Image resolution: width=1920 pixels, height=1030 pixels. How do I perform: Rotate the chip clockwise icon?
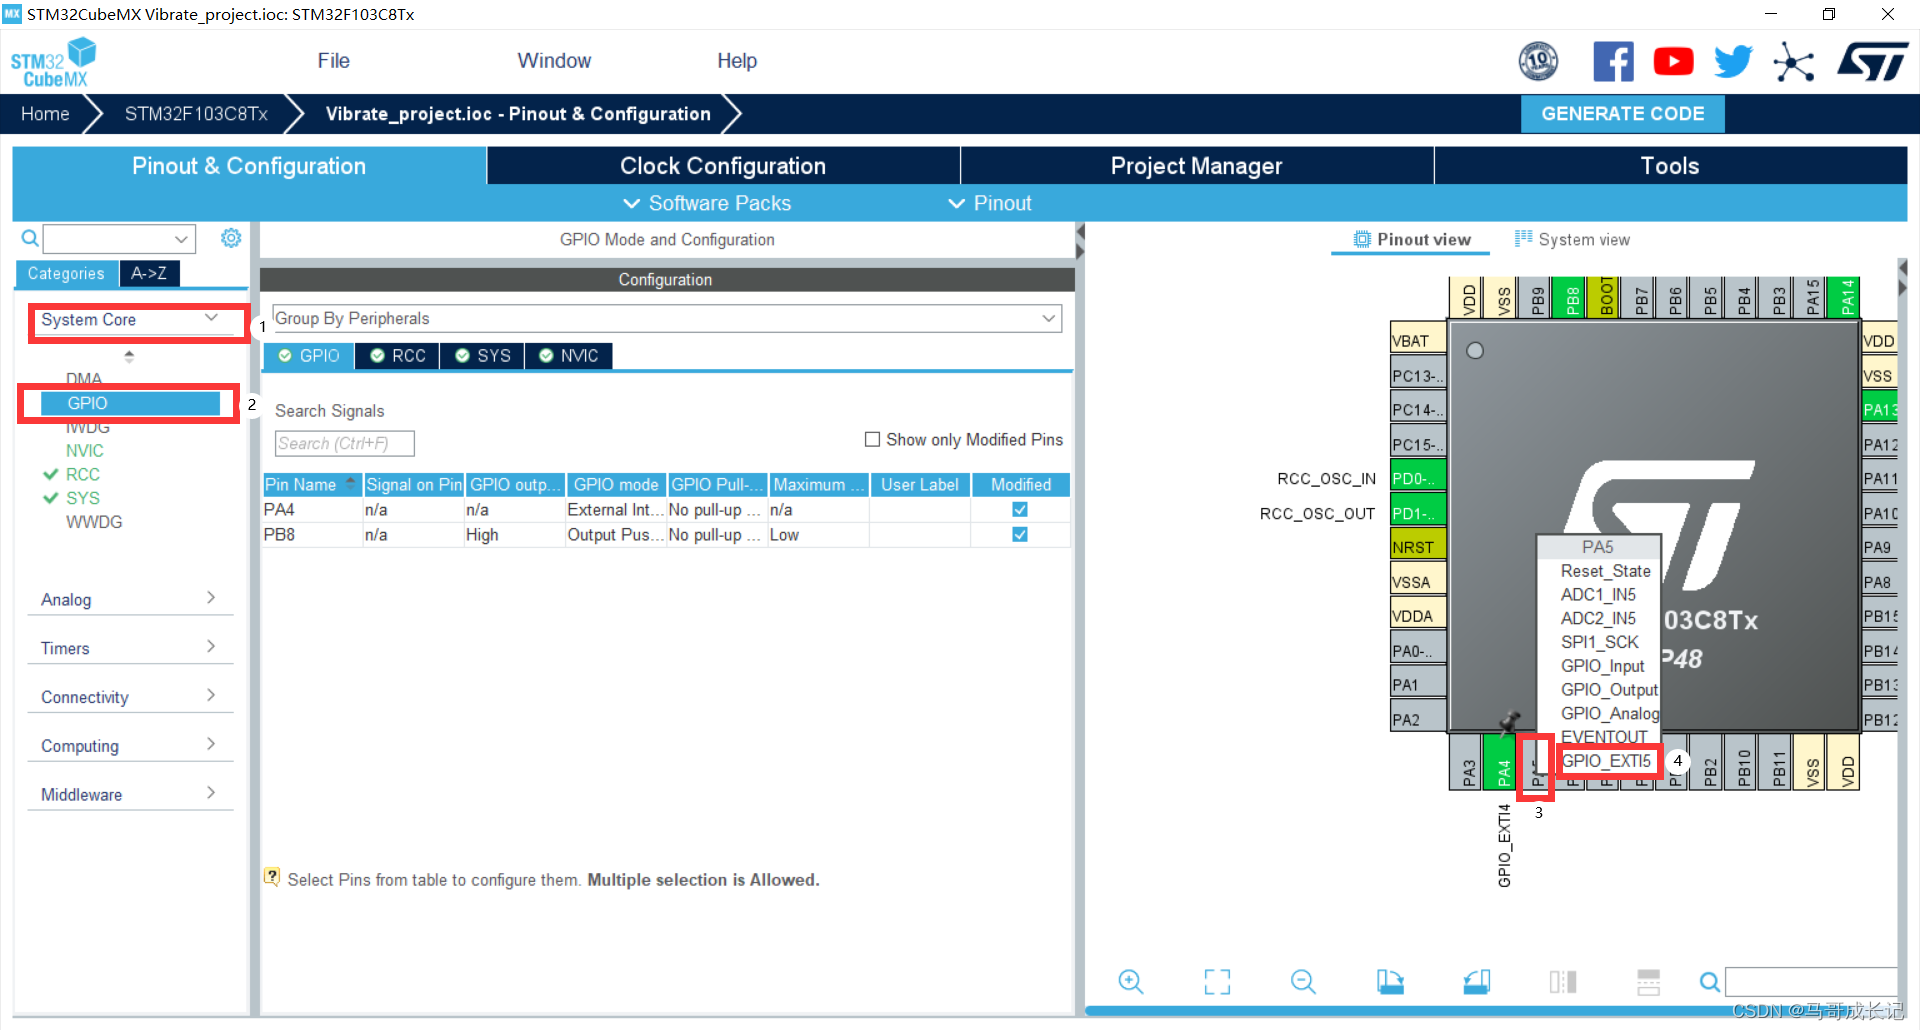1390,982
